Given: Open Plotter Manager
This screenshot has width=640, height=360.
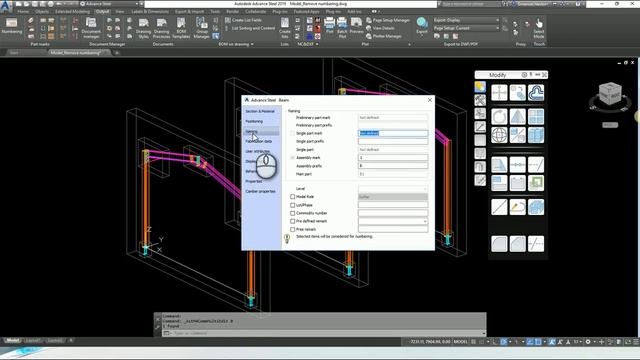Looking at the screenshot, I should click(384, 36).
